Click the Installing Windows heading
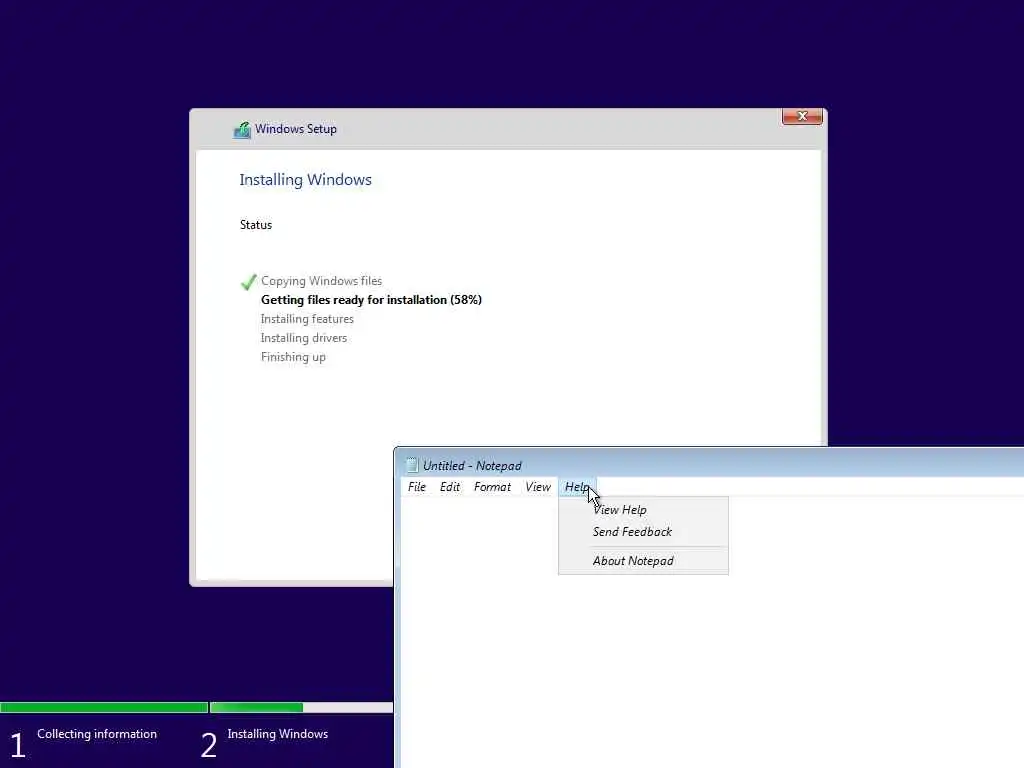The width and height of the screenshot is (1024, 768). coord(306,180)
